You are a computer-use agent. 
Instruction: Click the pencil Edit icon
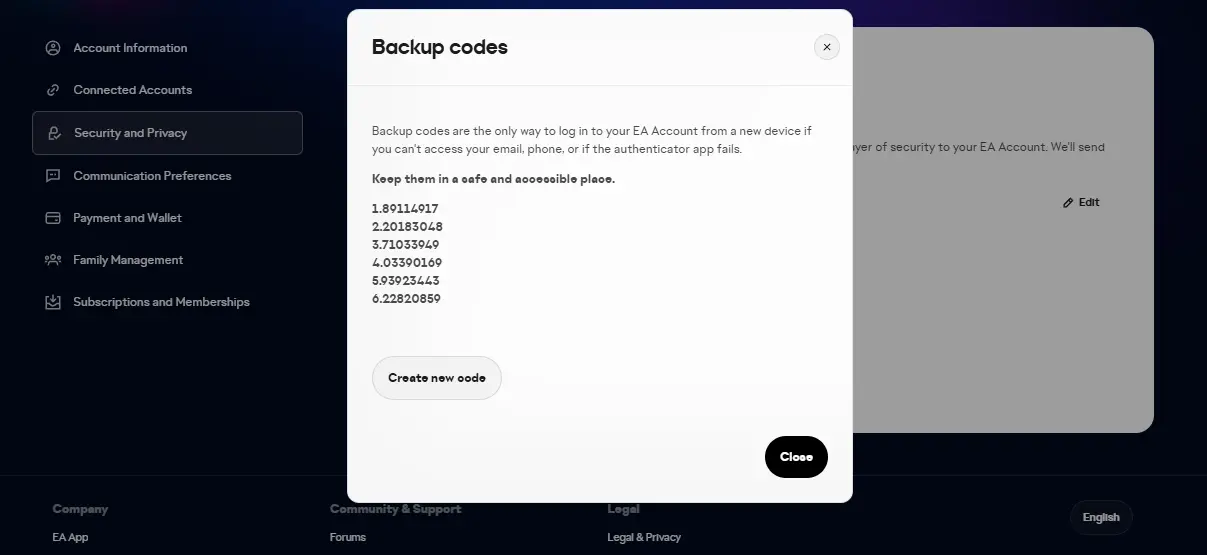click(1069, 202)
